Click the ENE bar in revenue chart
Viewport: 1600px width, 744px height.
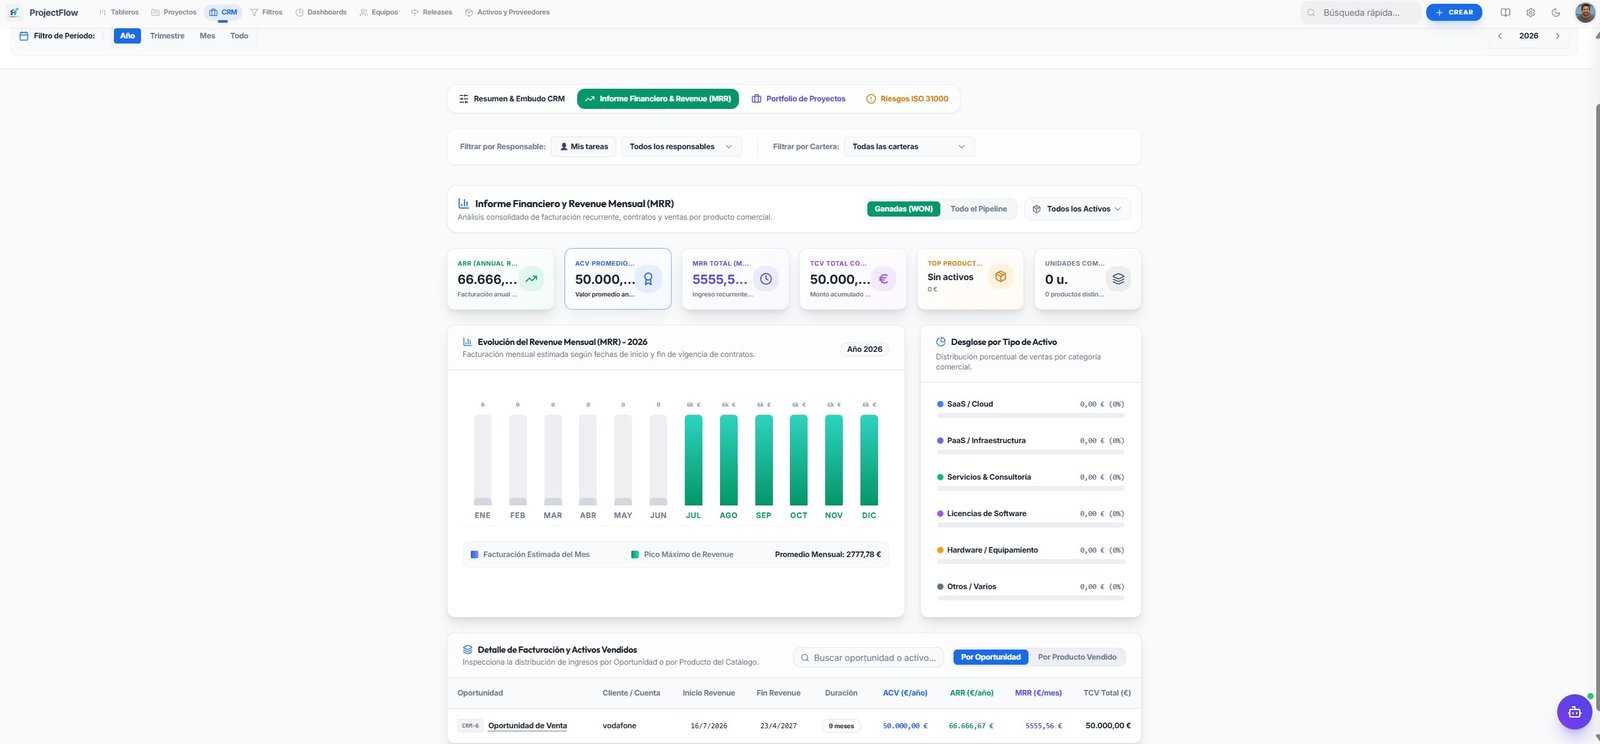[482, 460]
